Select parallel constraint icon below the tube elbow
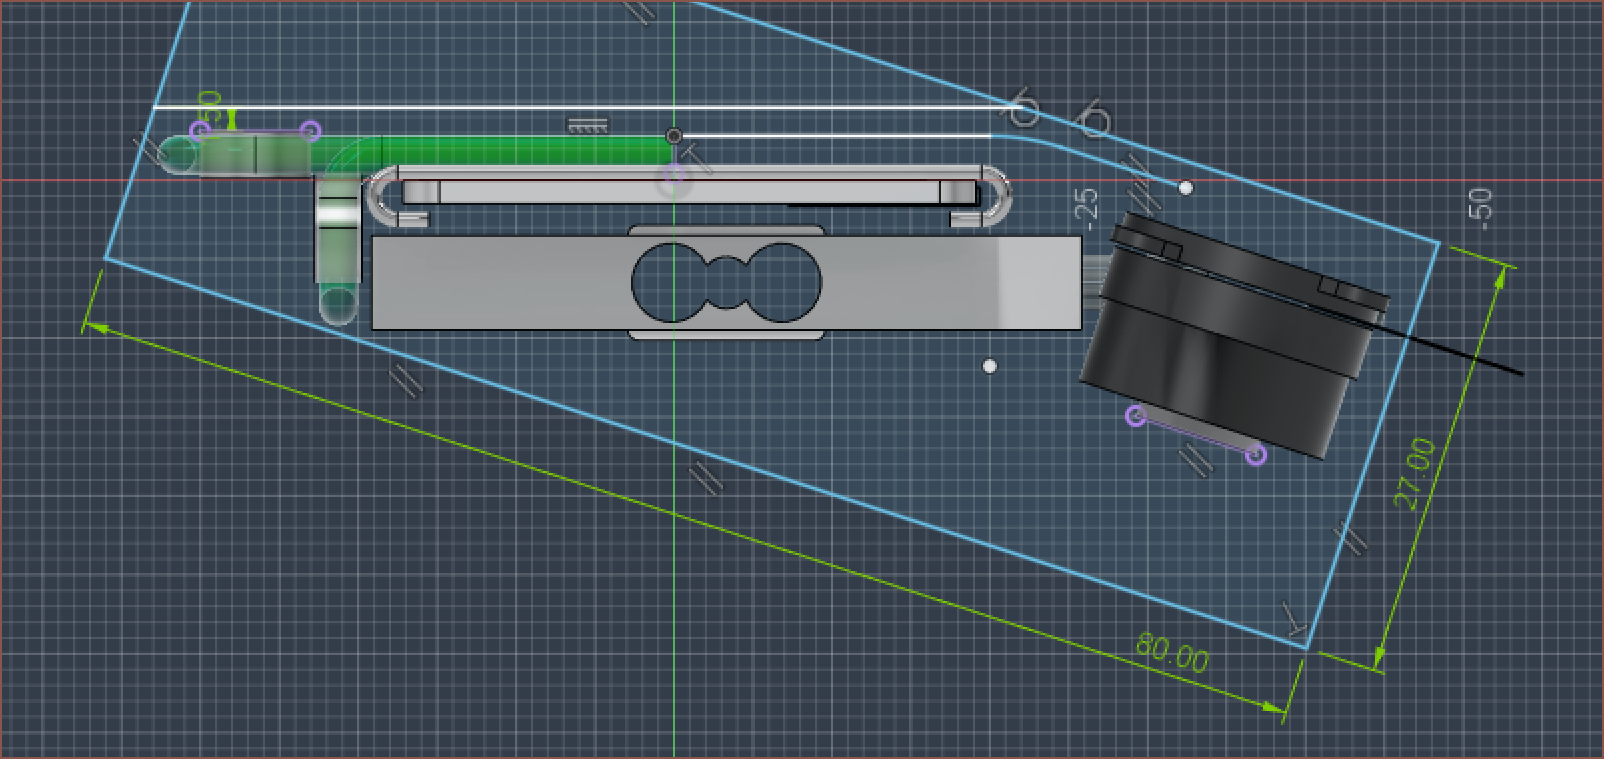 coord(405,379)
